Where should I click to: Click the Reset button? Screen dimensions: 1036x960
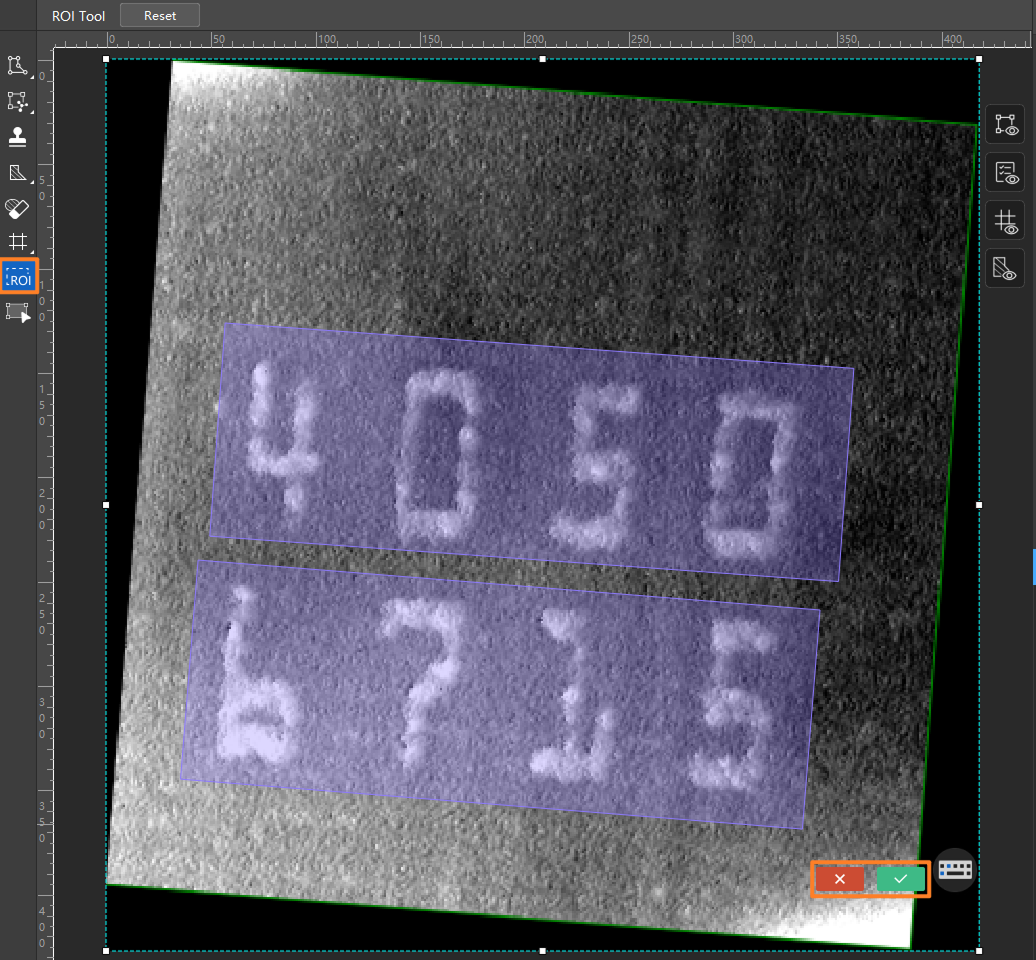[x=160, y=15]
